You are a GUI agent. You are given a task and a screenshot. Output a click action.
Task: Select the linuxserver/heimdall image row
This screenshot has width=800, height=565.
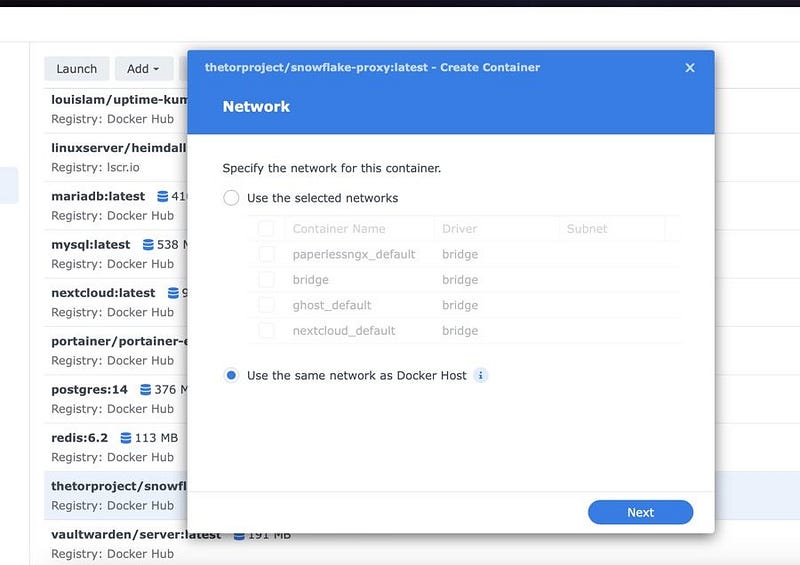tap(116, 157)
